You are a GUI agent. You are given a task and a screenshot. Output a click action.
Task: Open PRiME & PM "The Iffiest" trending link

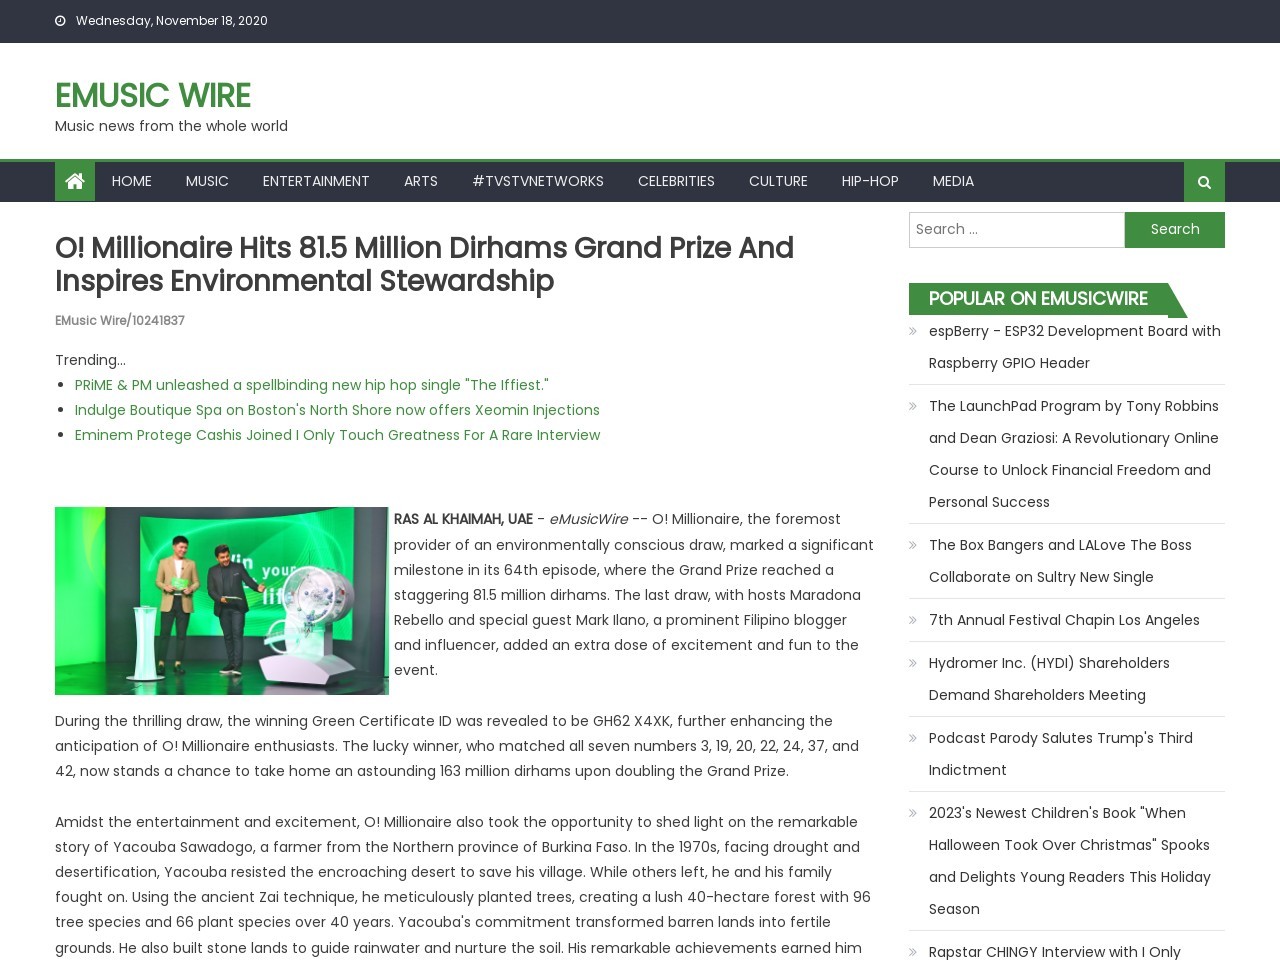(311, 385)
